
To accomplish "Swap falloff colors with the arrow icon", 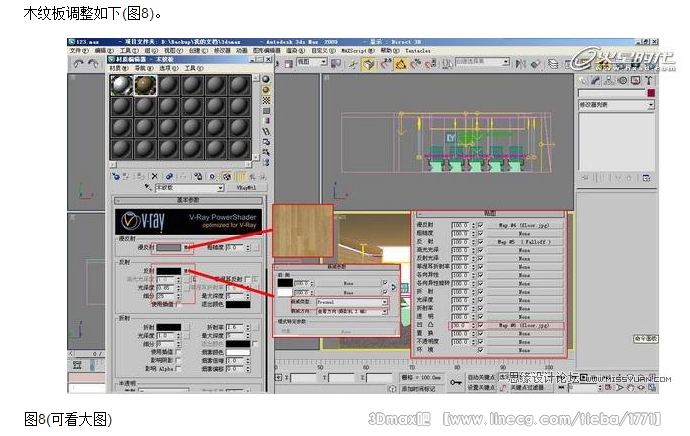I will (393, 287).
